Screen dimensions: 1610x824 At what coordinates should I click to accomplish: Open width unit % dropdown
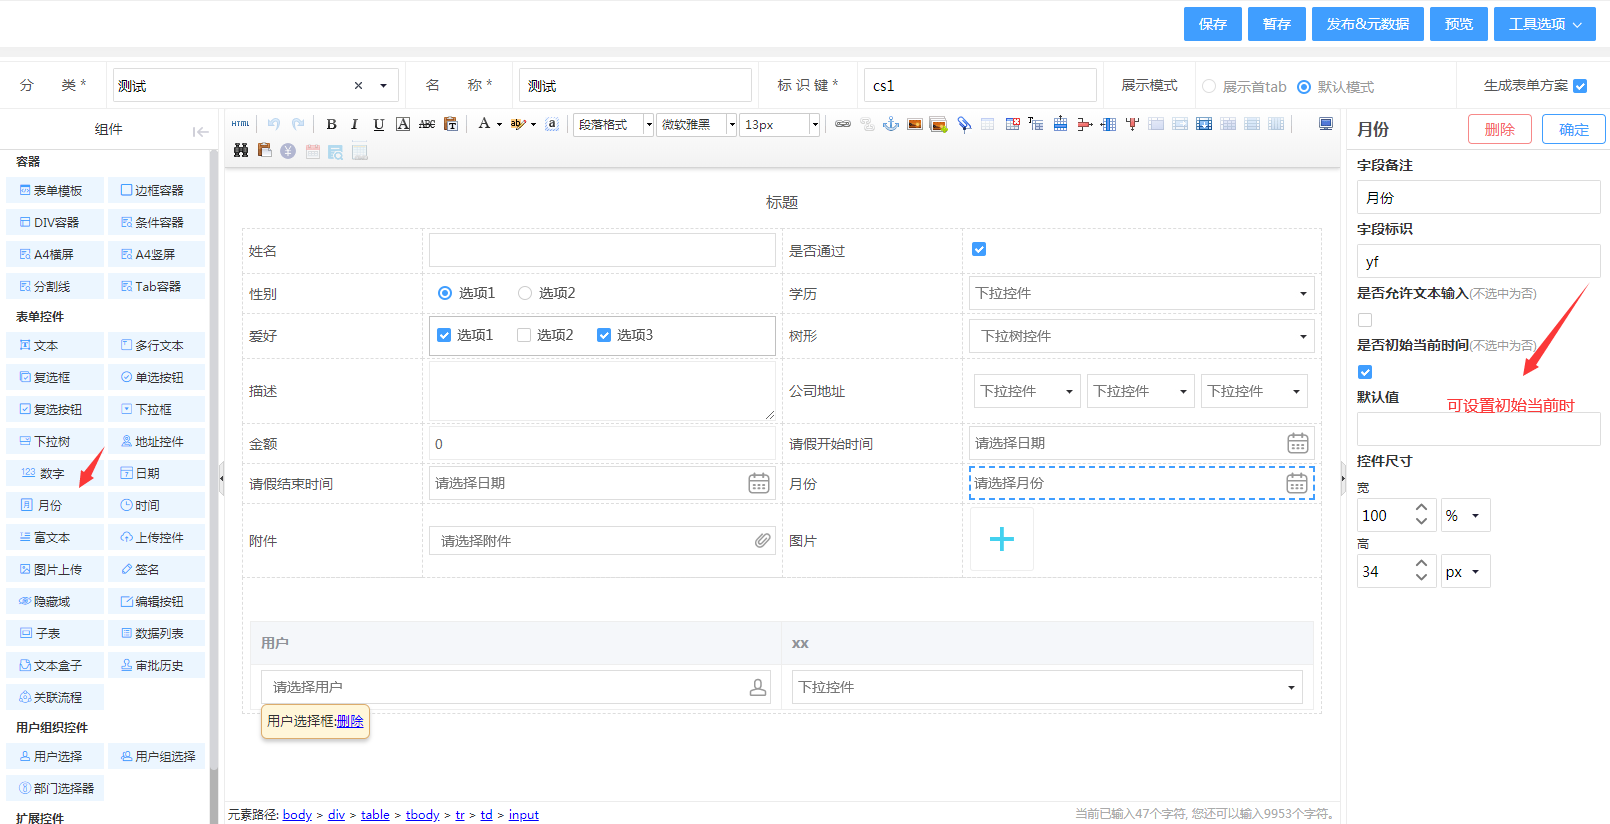point(1465,515)
